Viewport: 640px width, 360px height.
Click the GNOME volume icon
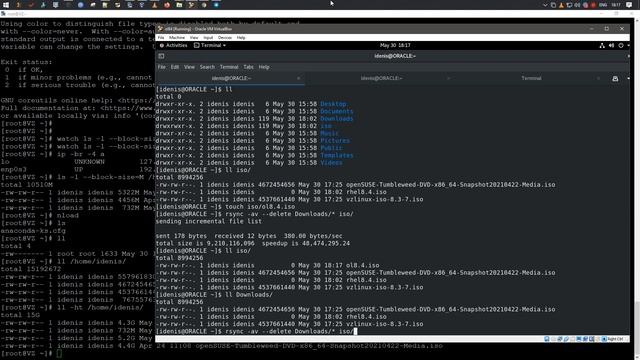tap(611, 45)
